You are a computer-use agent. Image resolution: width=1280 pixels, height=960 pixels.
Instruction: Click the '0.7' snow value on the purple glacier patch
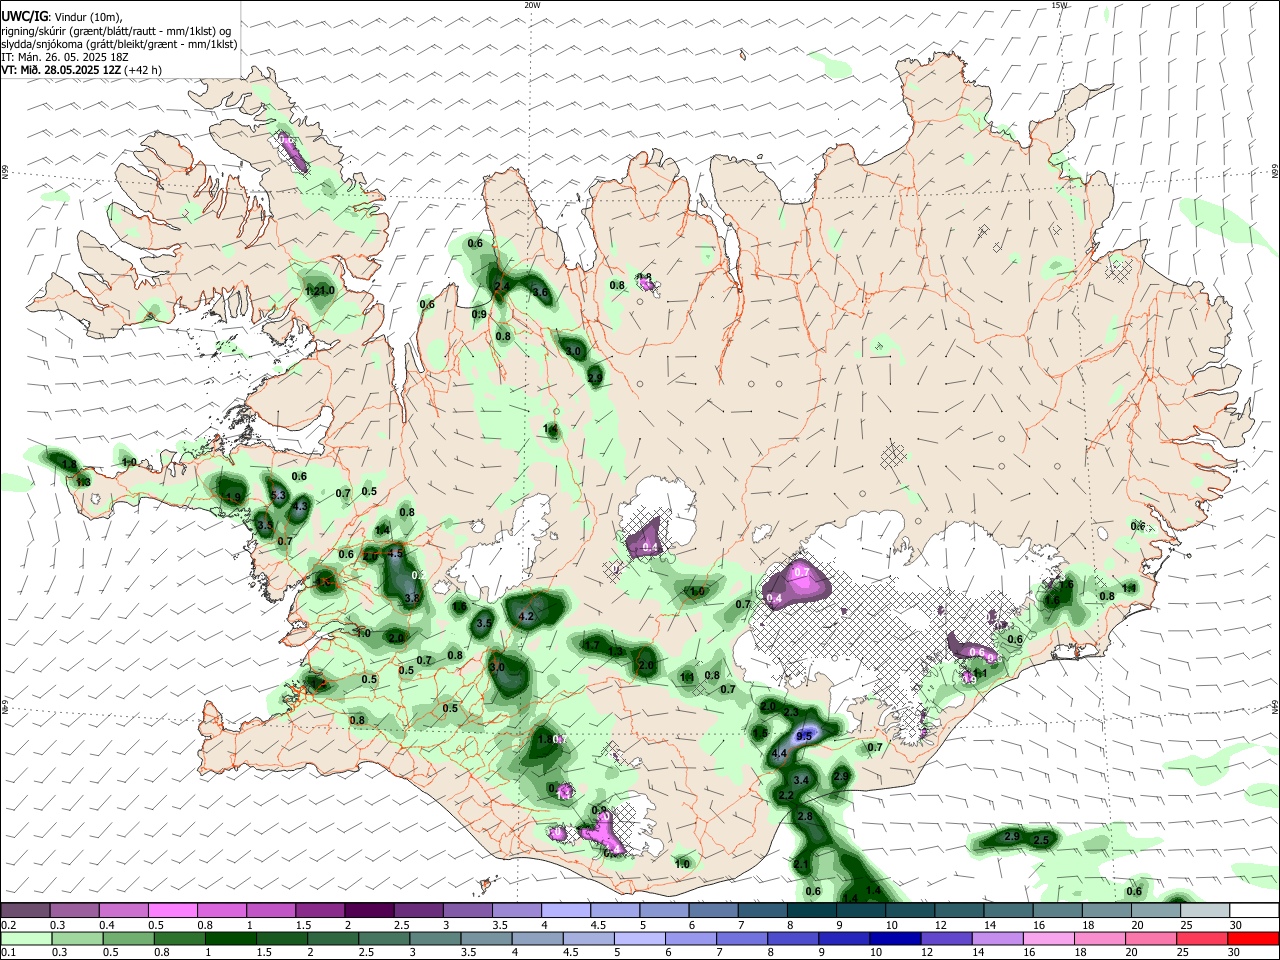tap(802, 572)
